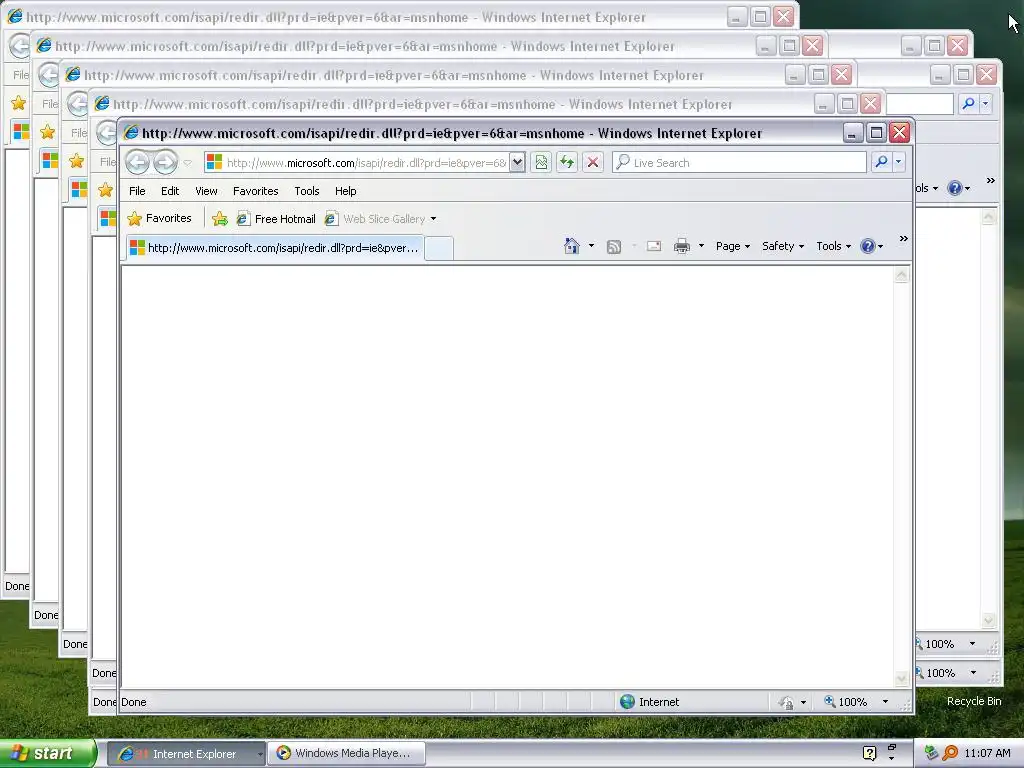
Task: Click the search magnifier in the second back window
Action: (x=968, y=103)
